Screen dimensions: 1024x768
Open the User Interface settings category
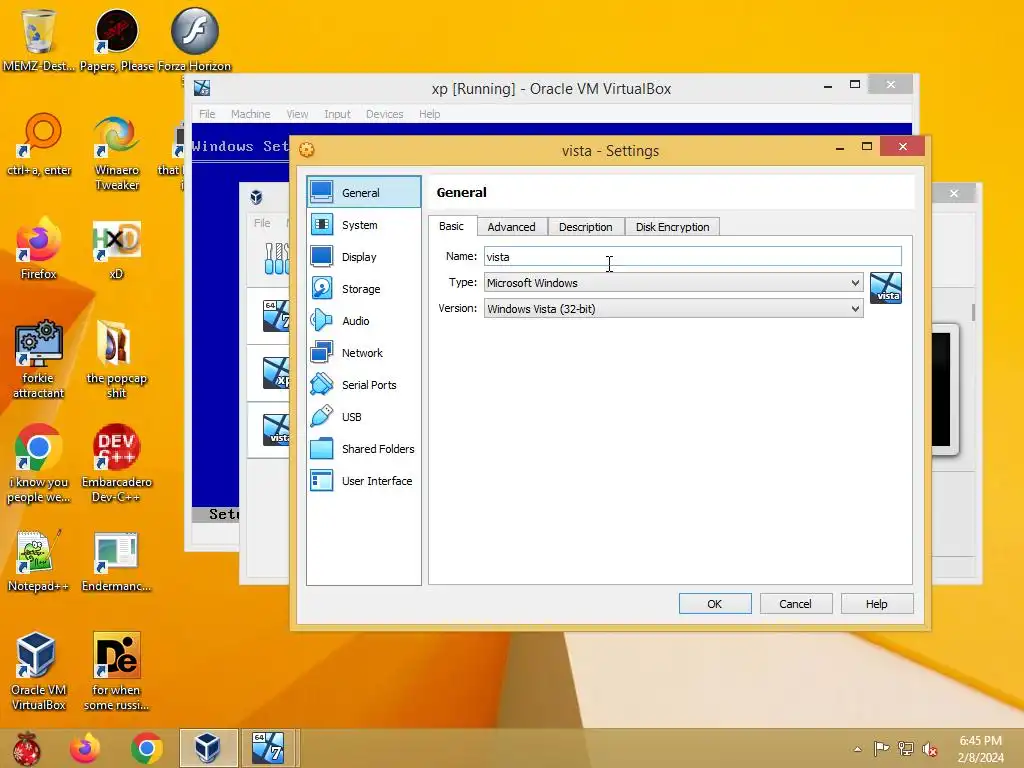(364, 481)
